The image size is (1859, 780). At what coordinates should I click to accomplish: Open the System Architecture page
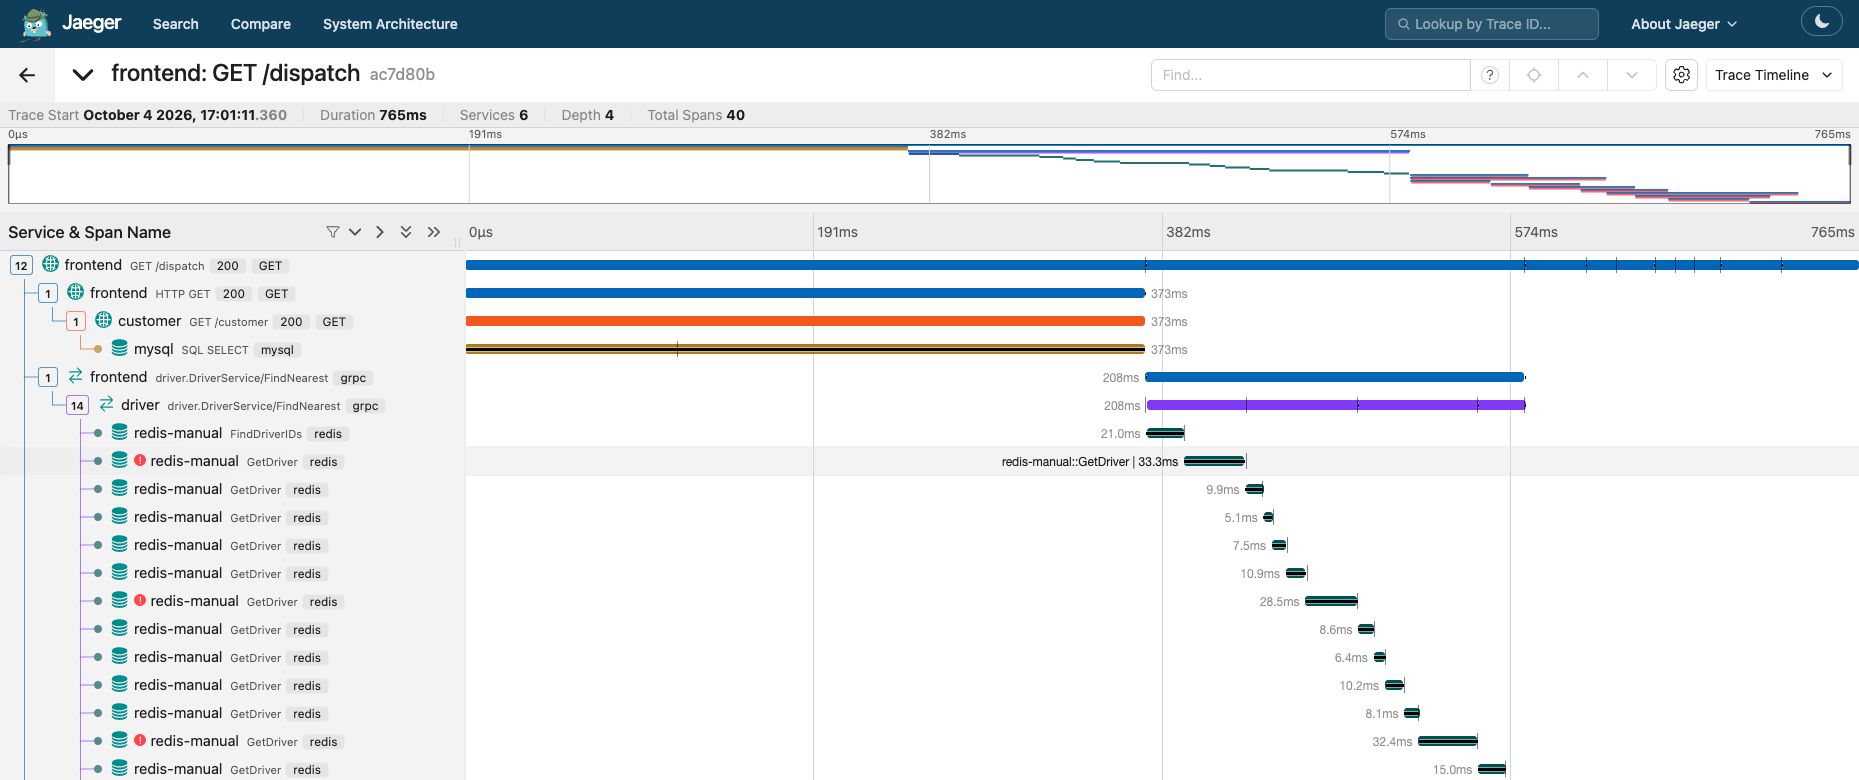pyautogui.click(x=390, y=24)
